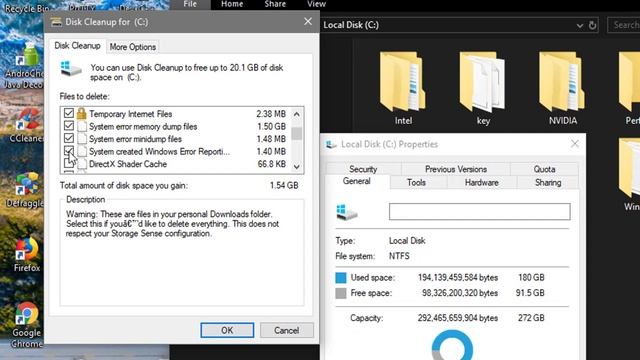
Task: Open the NVIDIA folder icon
Action: pos(562,82)
